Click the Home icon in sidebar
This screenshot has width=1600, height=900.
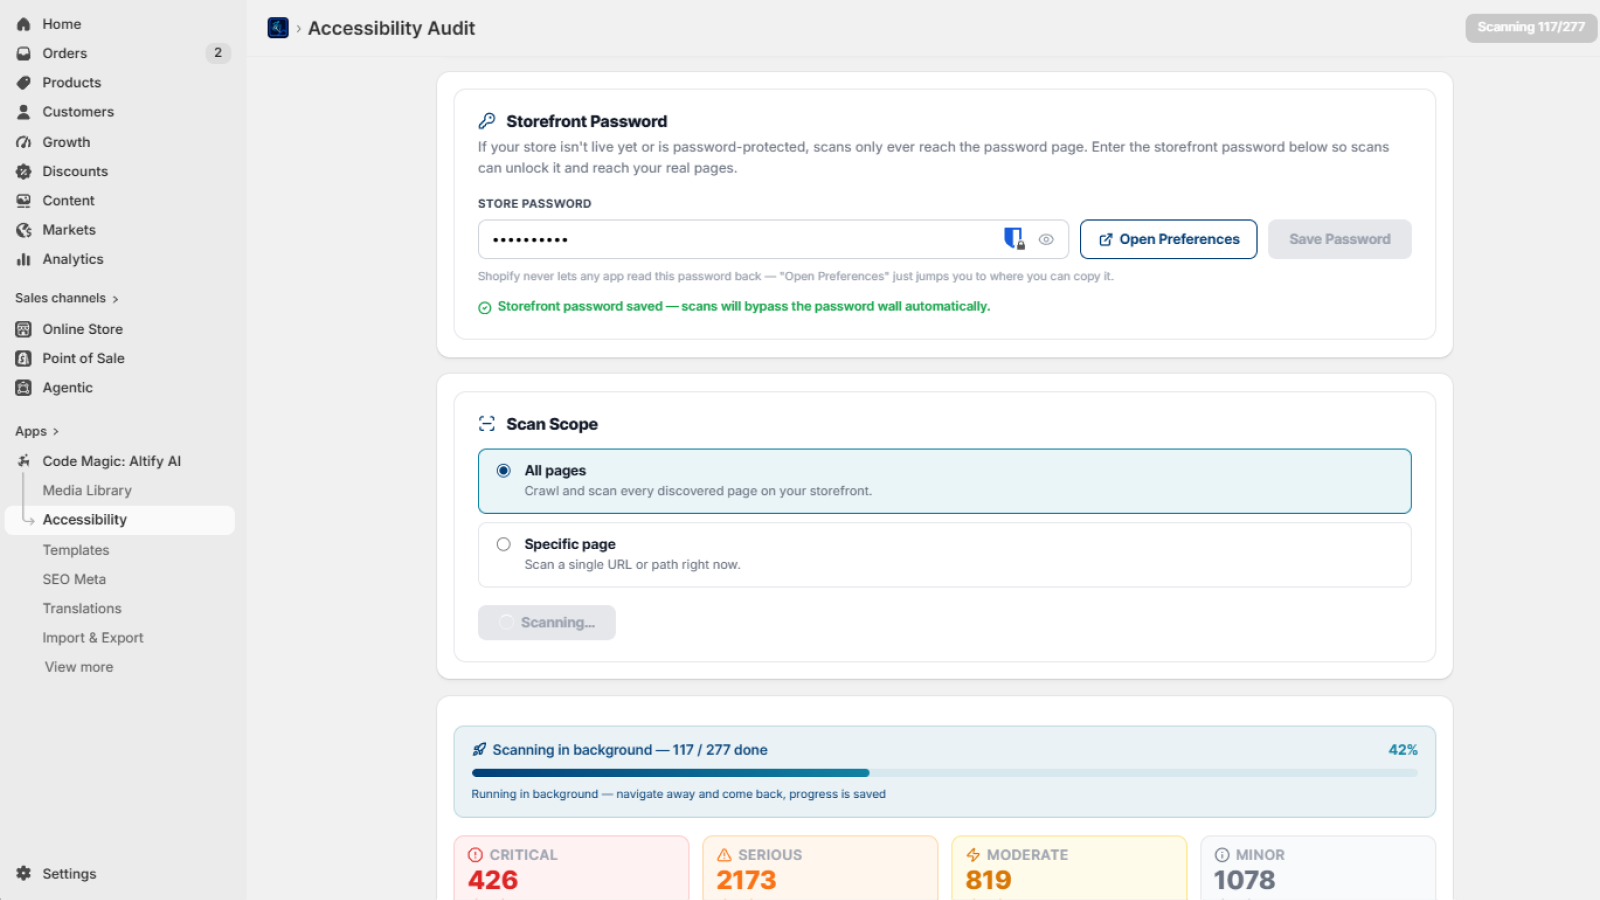coord(24,24)
